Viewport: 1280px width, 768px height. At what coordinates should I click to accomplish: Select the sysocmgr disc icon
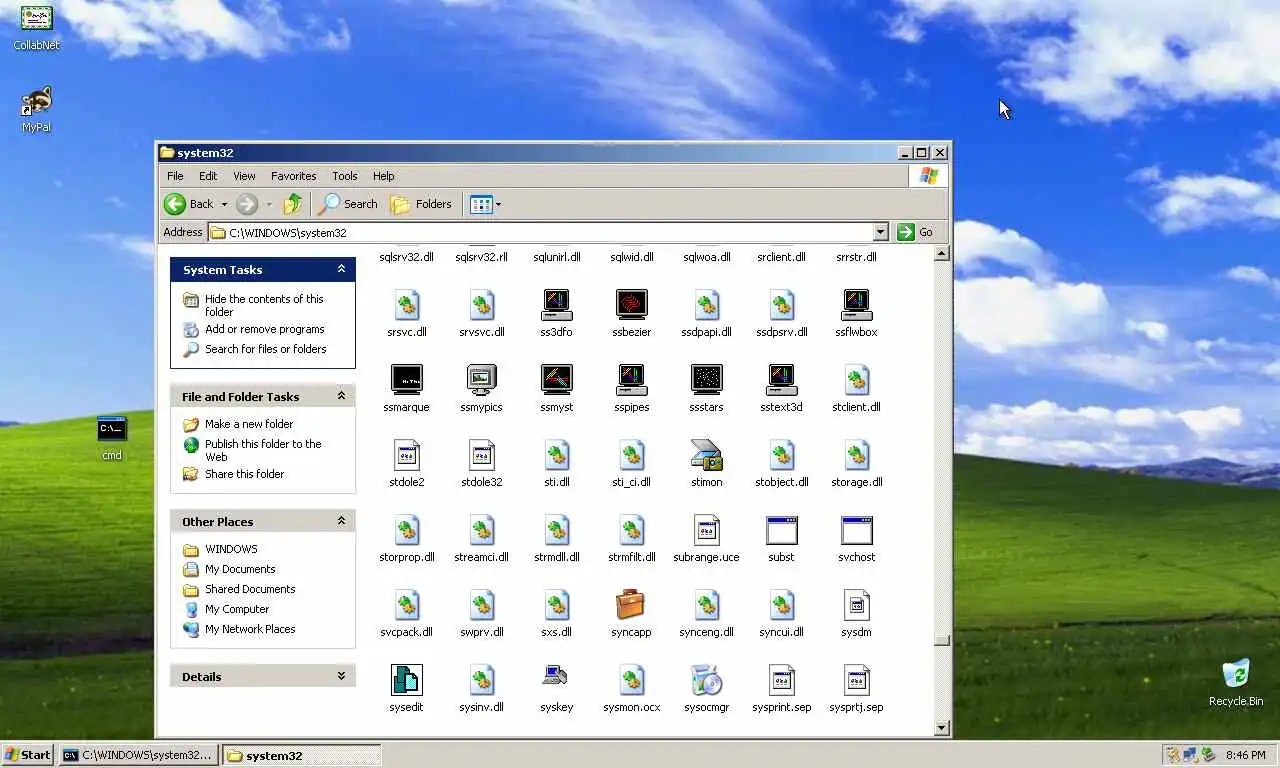[x=706, y=680]
